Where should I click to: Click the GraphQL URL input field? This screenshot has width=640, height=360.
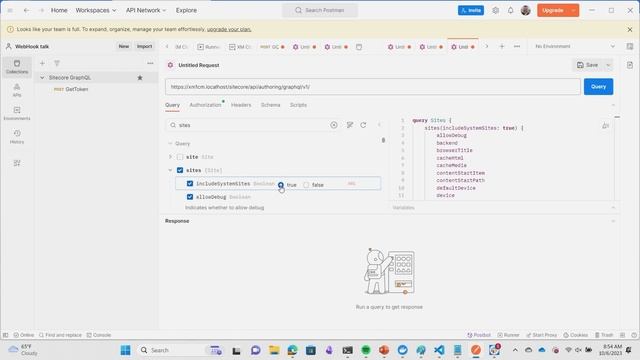pos(373,87)
